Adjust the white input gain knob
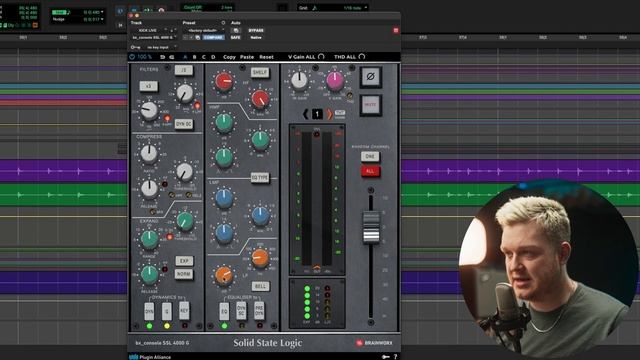This screenshot has height=360, width=640. tap(299, 80)
